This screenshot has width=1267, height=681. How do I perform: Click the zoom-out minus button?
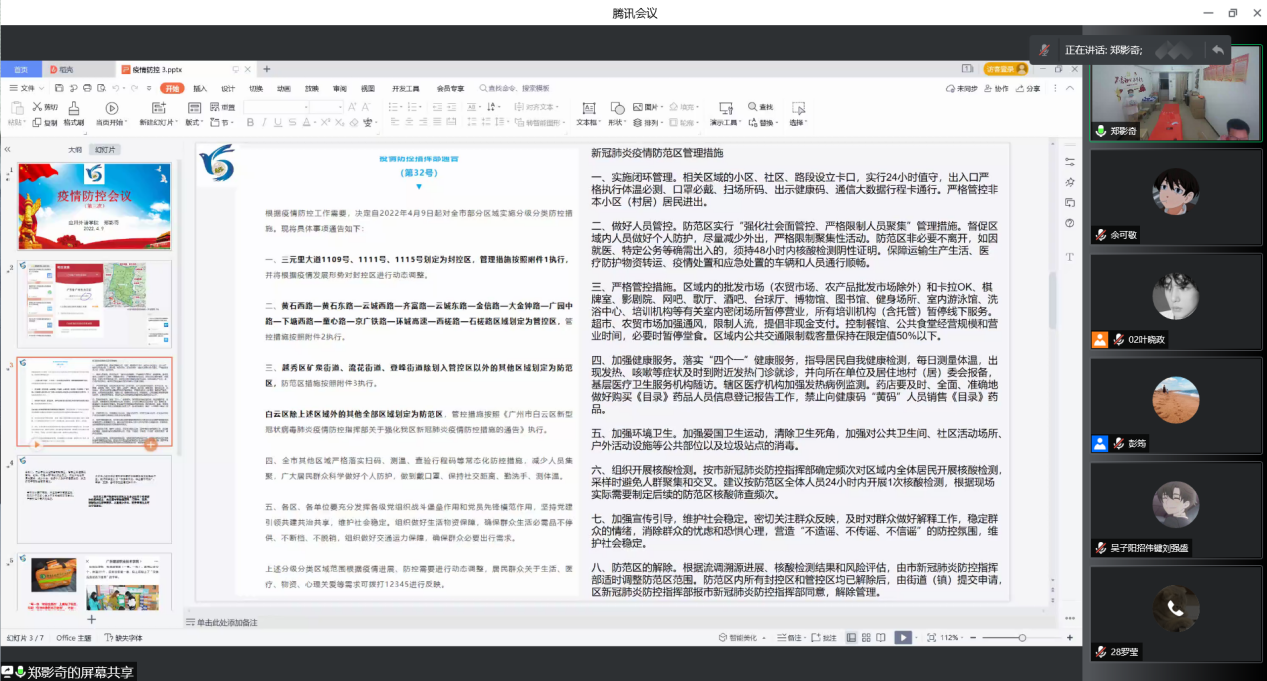973,637
